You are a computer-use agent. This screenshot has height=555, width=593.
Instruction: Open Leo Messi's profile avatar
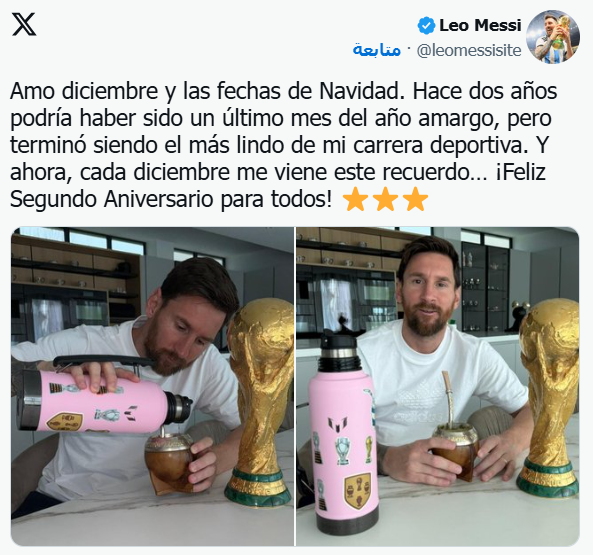(x=553, y=37)
